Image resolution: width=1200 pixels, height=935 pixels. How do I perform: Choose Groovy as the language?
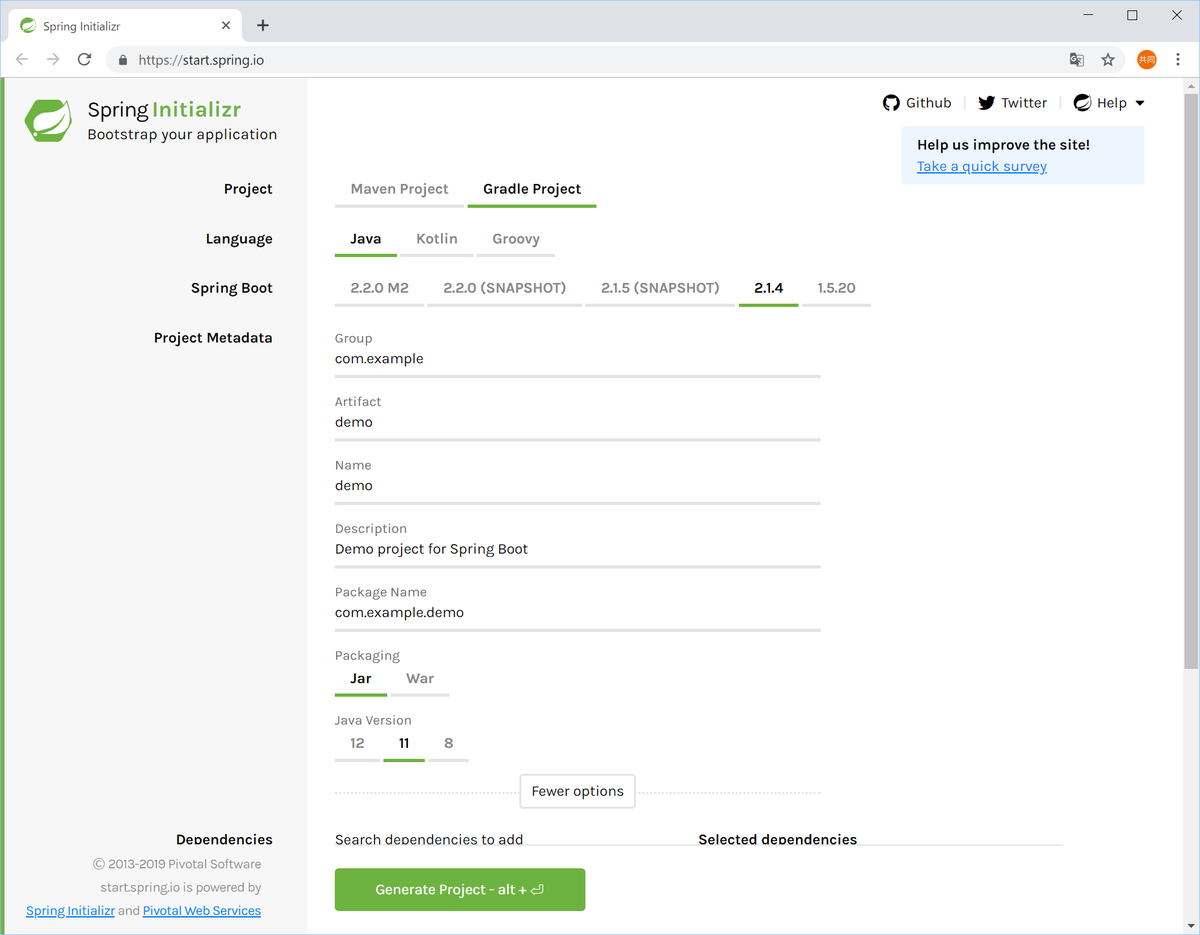pos(516,239)
